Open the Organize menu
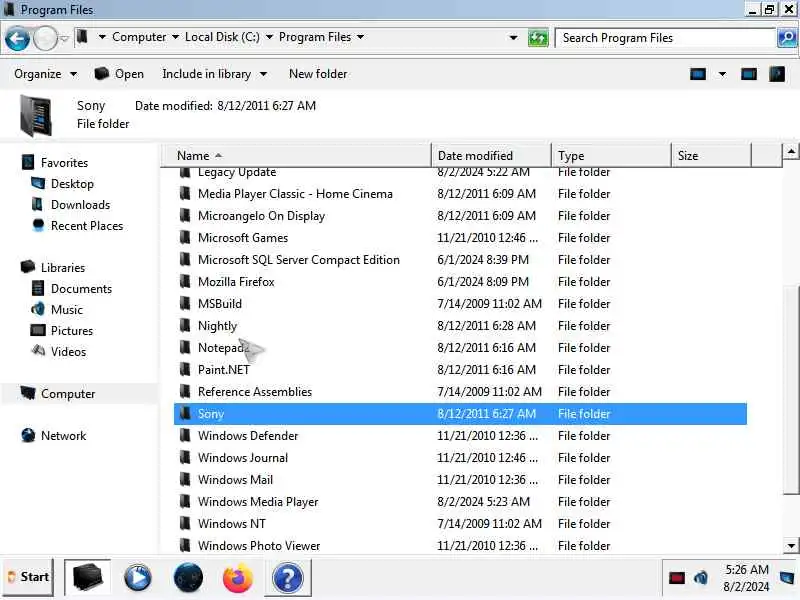 (x=45, y=74)
